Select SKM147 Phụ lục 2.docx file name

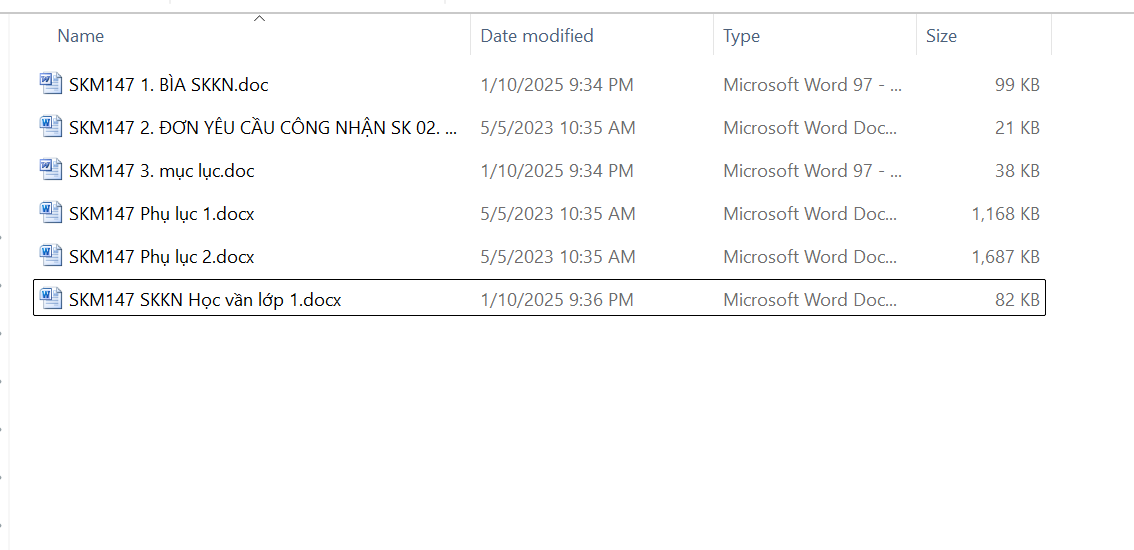click(x=162, y=256)
